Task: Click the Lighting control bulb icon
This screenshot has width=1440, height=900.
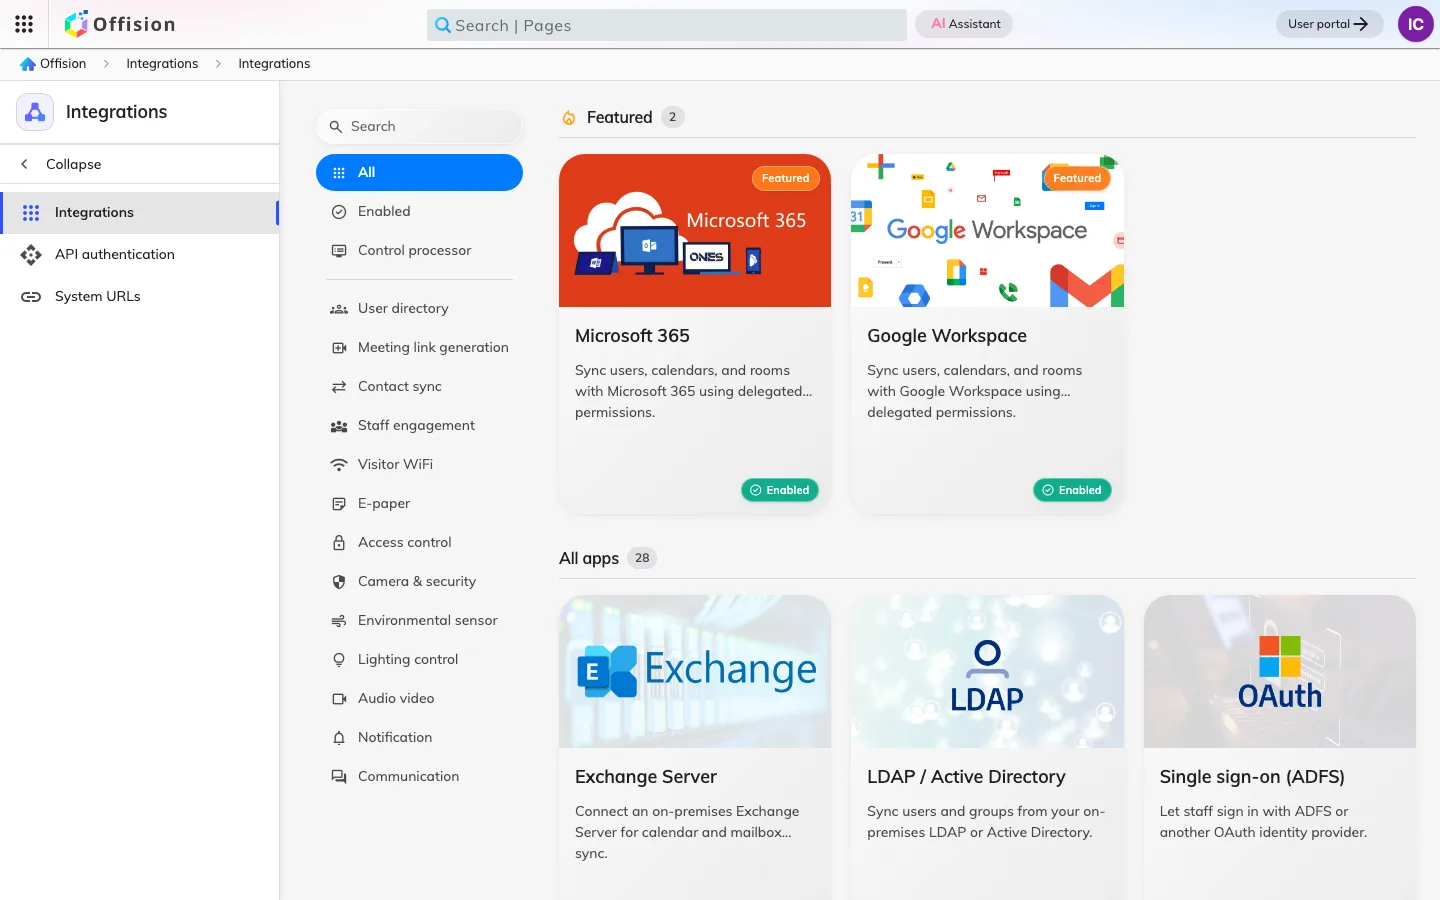Action: [339, 660]
